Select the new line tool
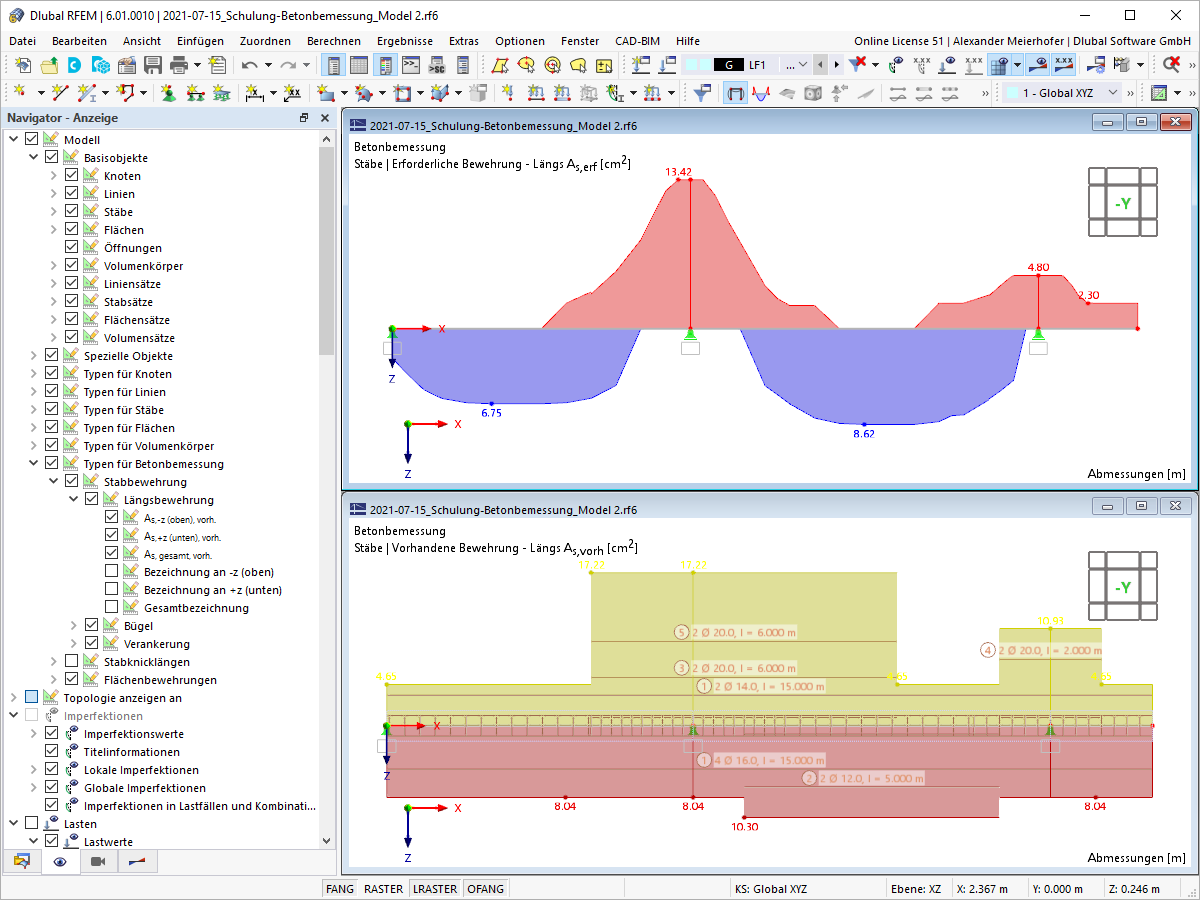 pos(60,93)
